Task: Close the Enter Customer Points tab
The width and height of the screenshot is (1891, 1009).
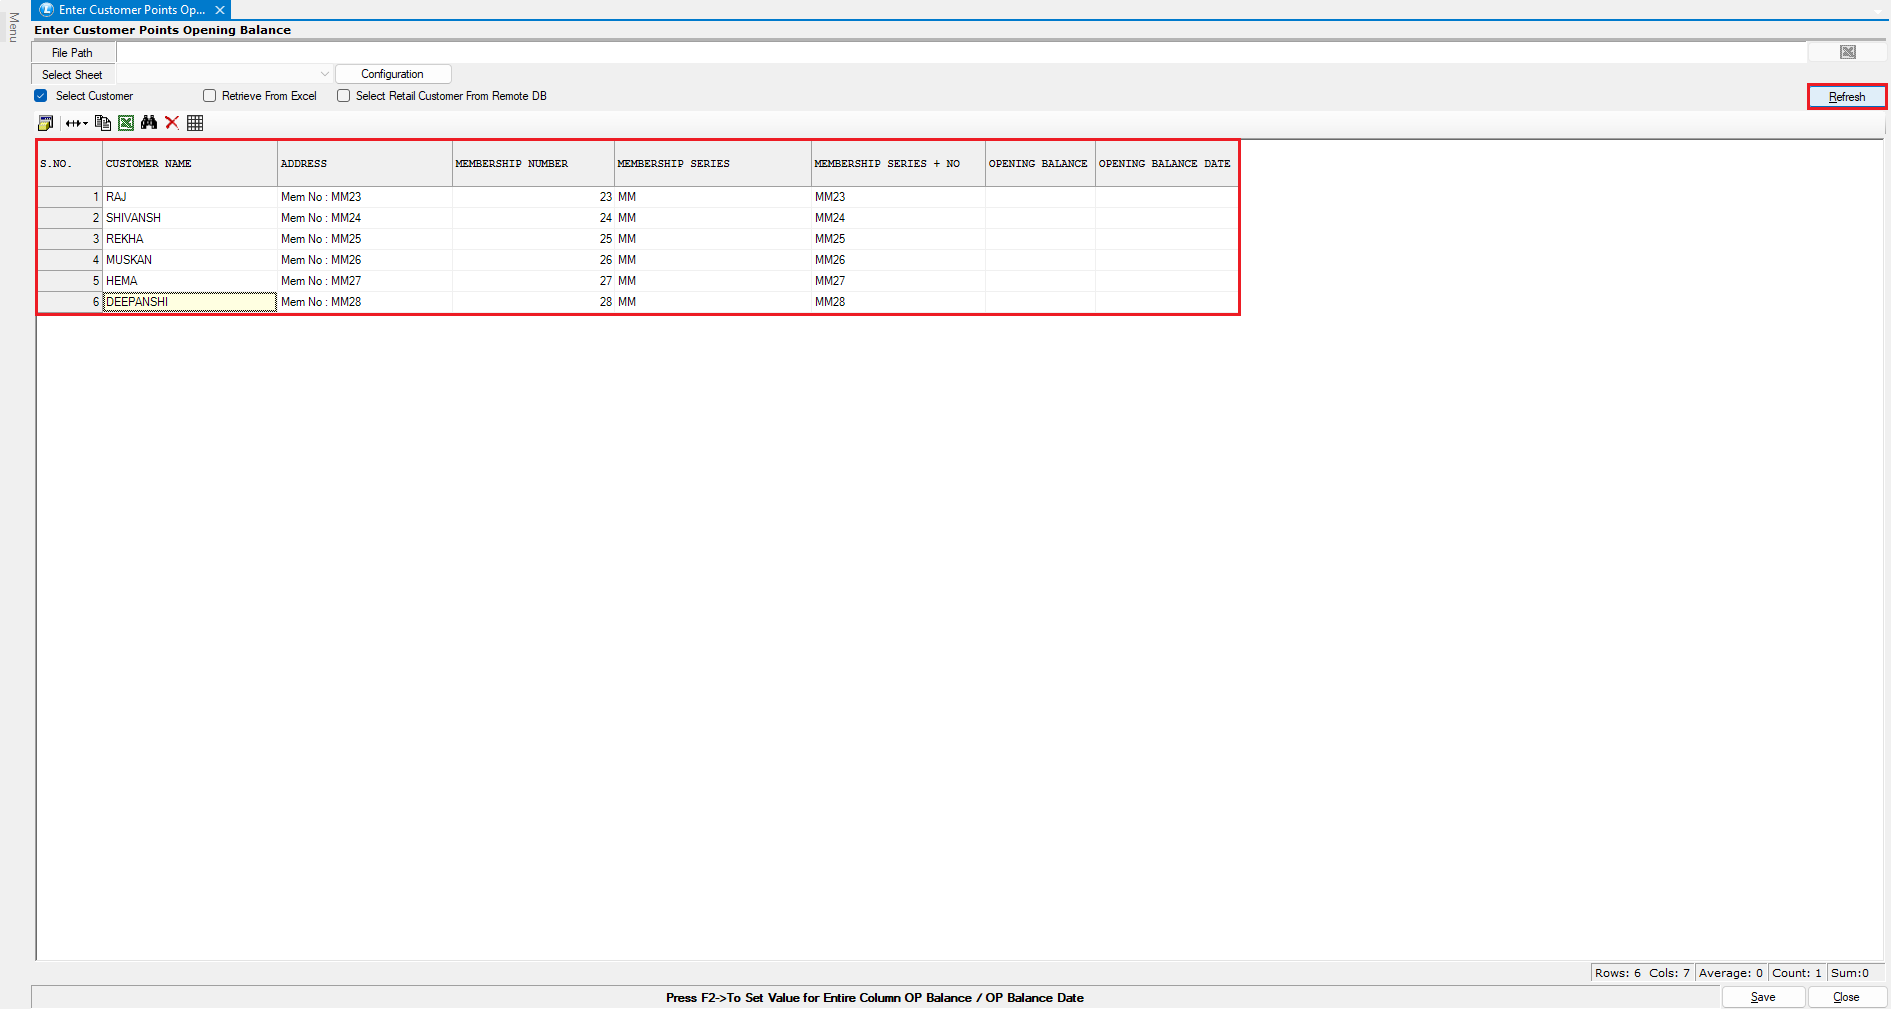Action: 220,10
